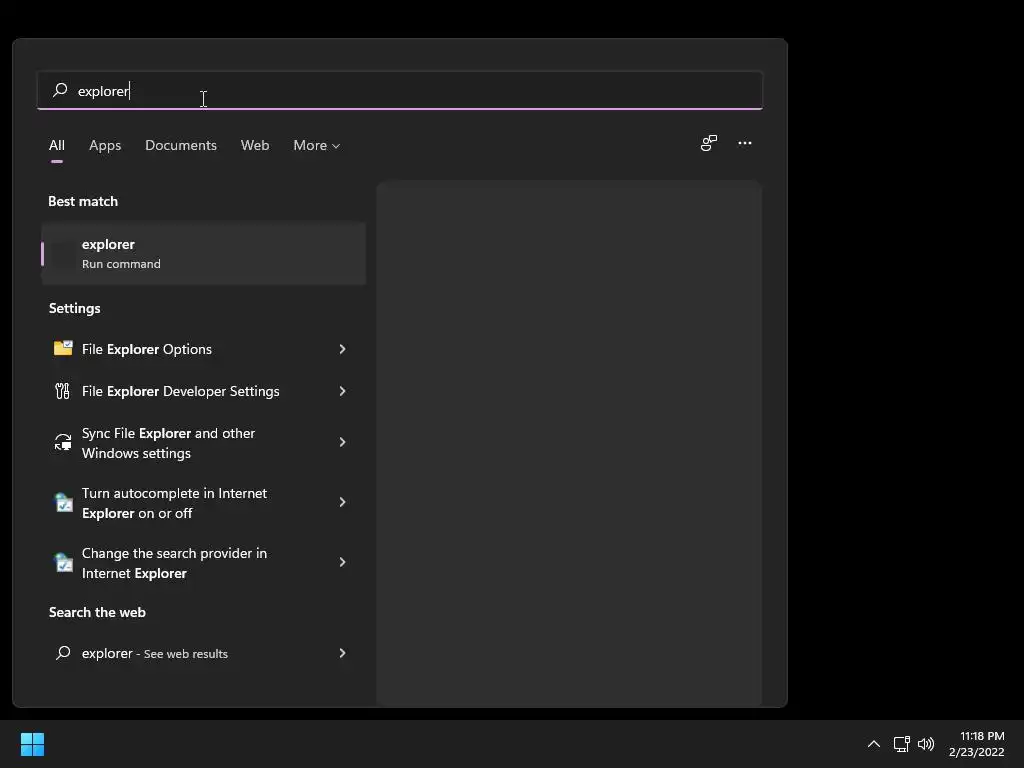
Task: Open File Explorer Options setting
Action: [203, 349]
